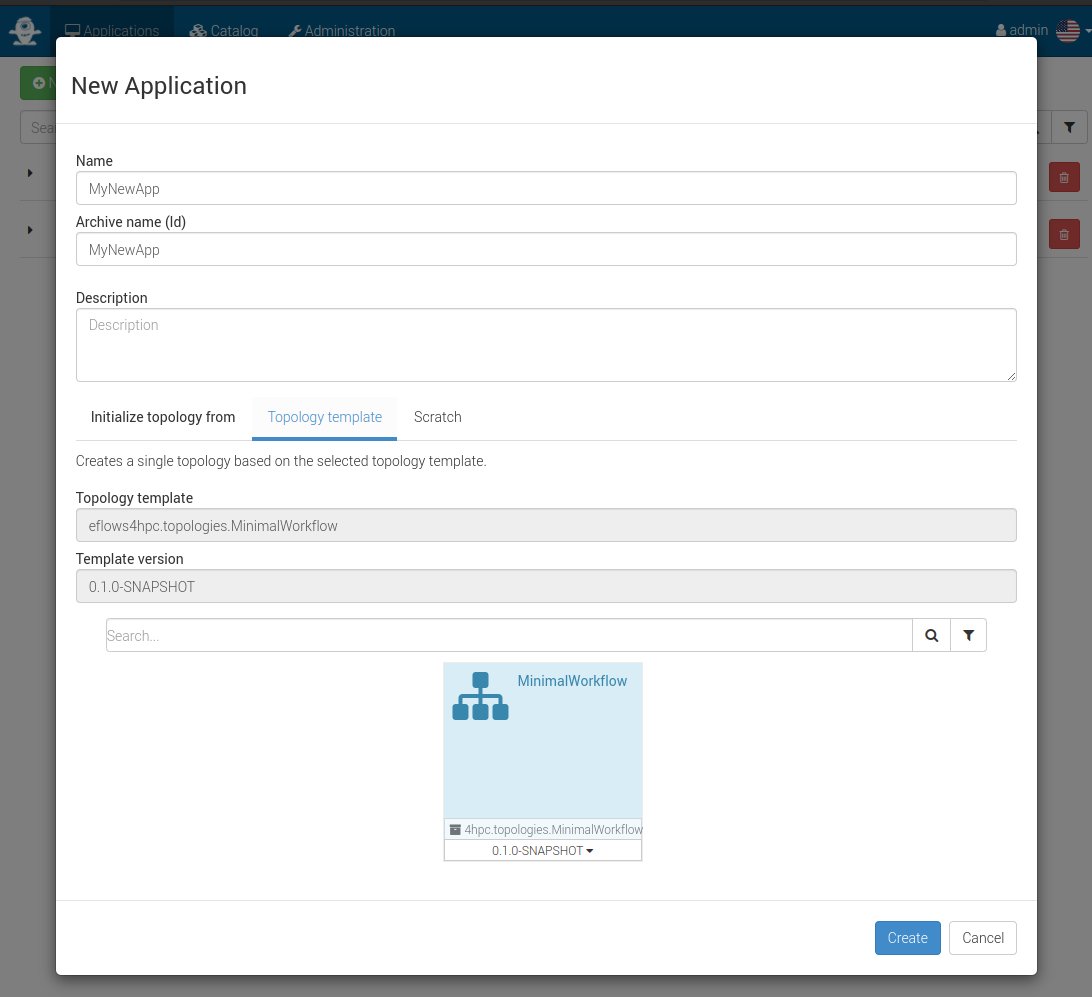Click the Template version readonly field
1092x997 pixels.
click(x=546, y=586)
